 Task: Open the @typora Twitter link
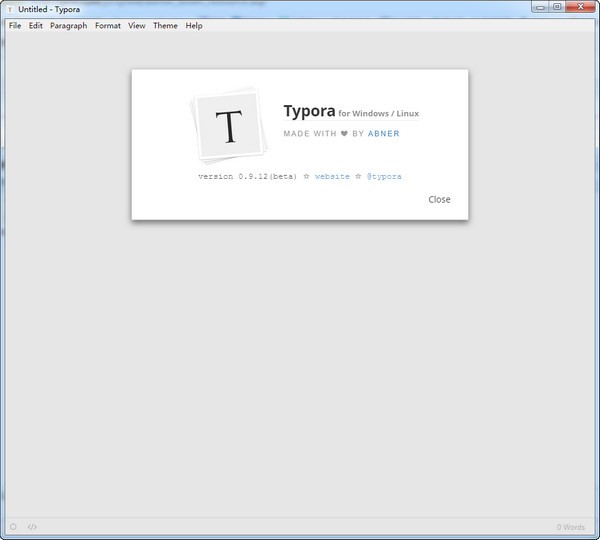384,176
